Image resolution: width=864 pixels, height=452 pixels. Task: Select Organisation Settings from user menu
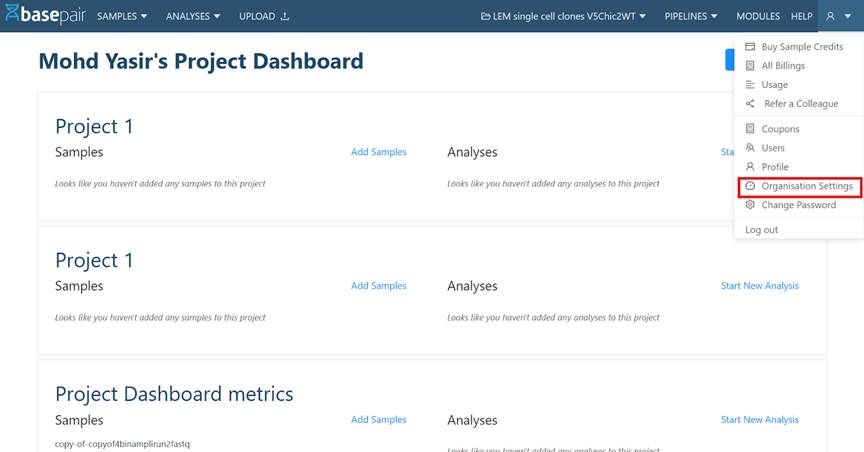pyautogui.click(x=806, y=186)
